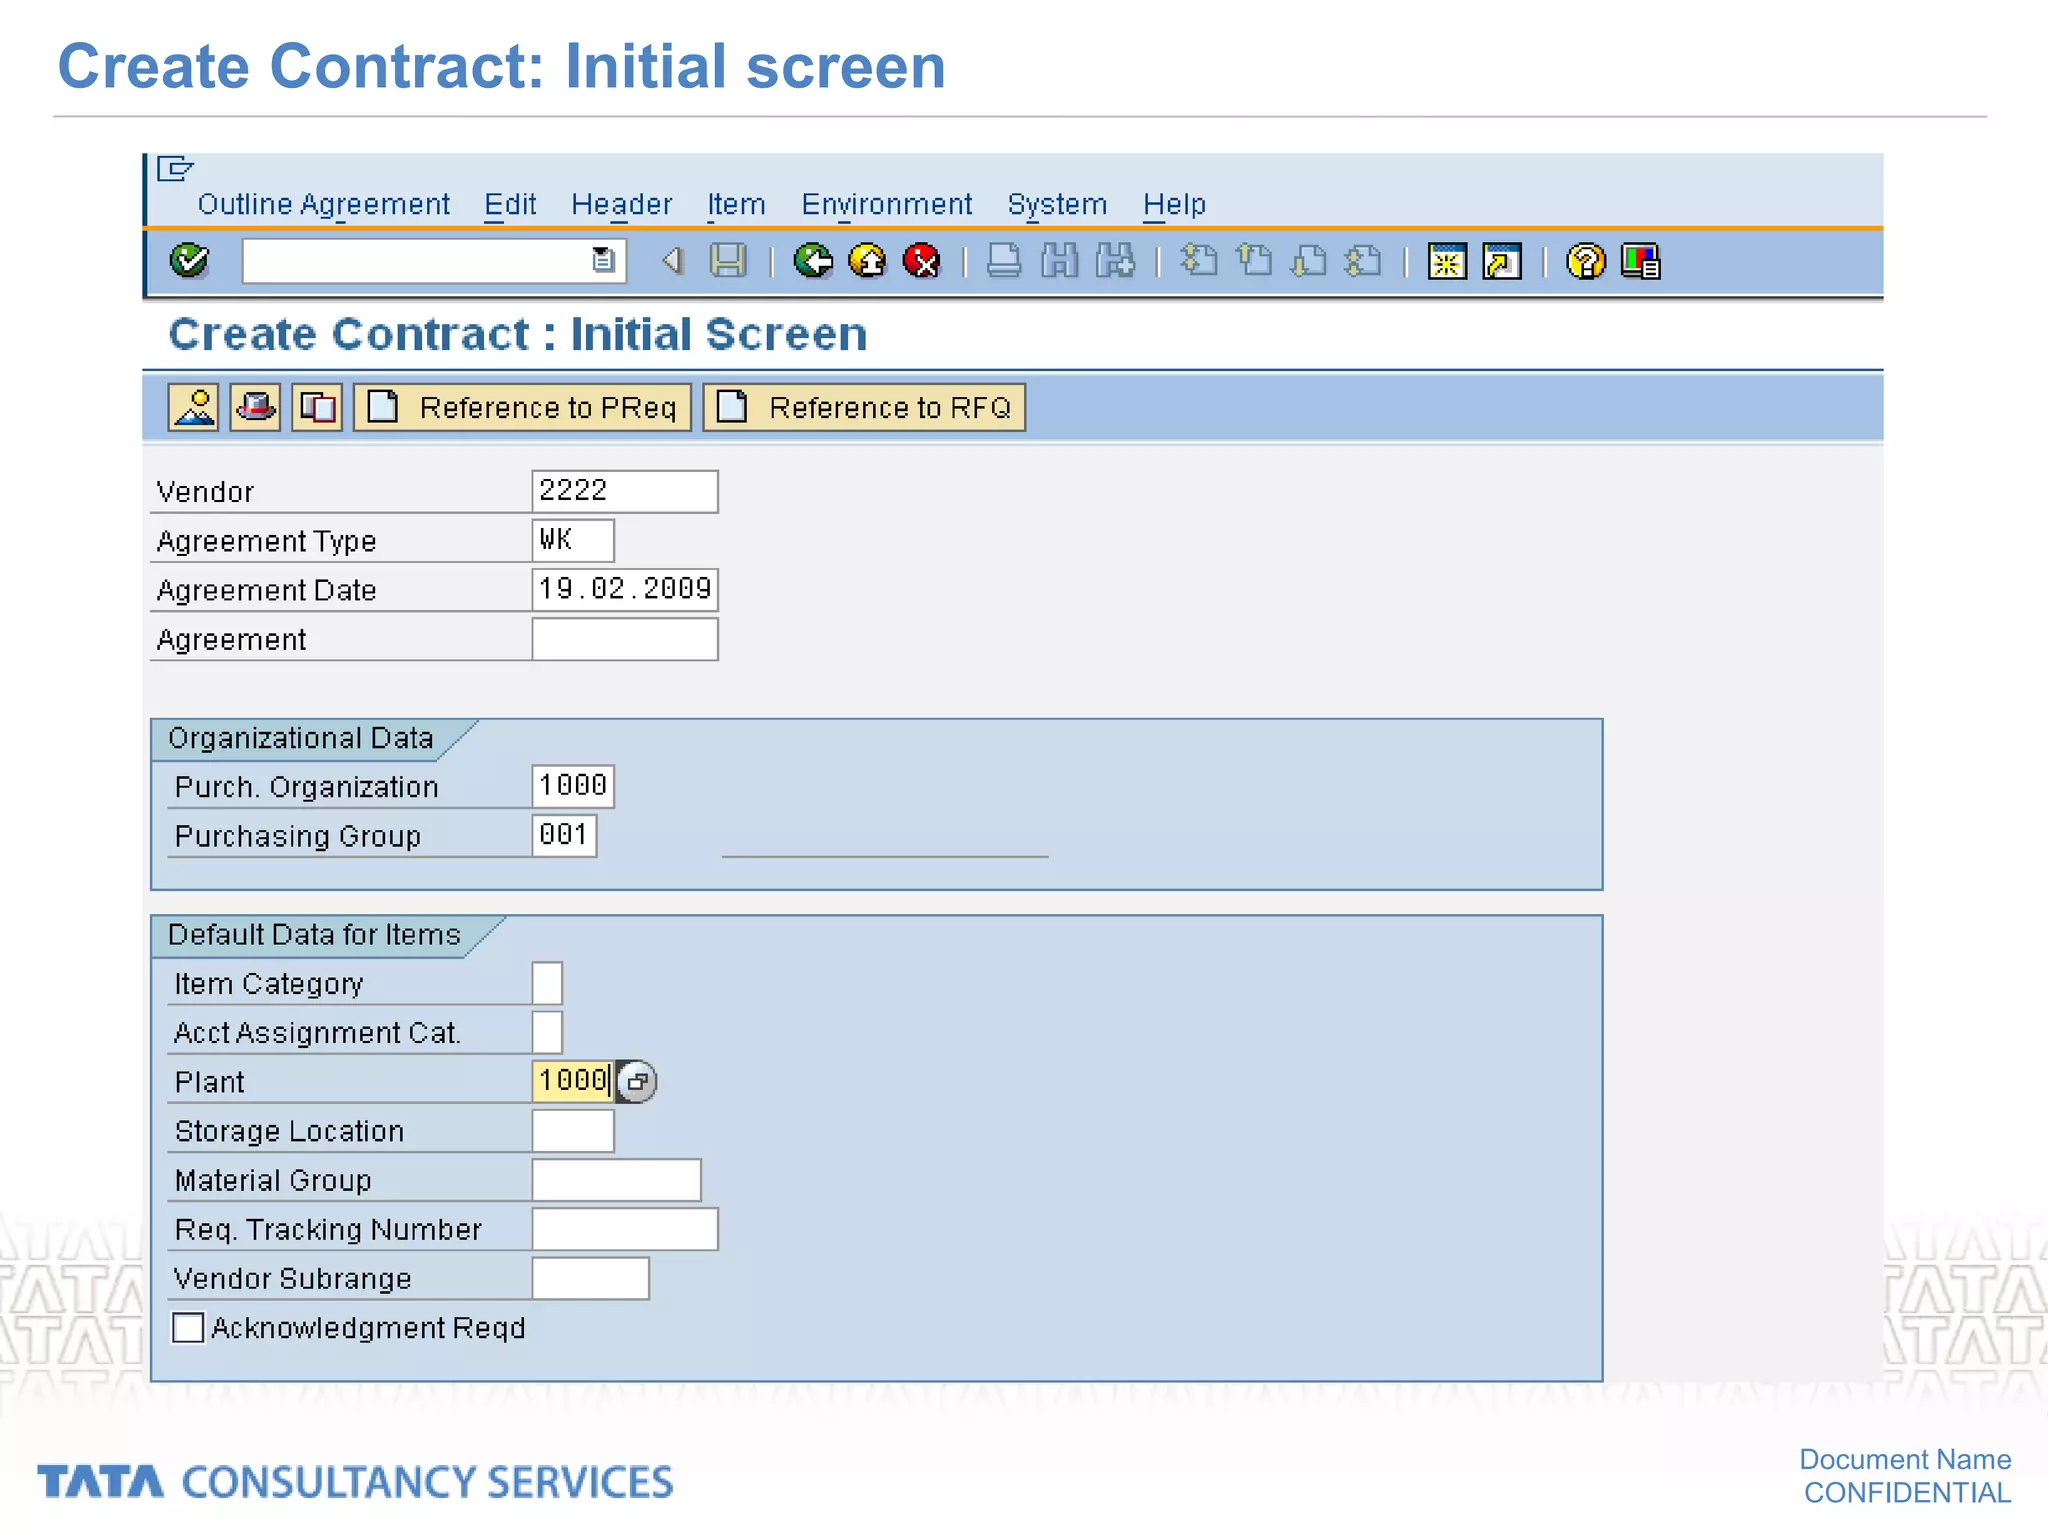The image size is (2048, 1536).
Task: Click the Agreement Type field WK
Action: (572, 540)
